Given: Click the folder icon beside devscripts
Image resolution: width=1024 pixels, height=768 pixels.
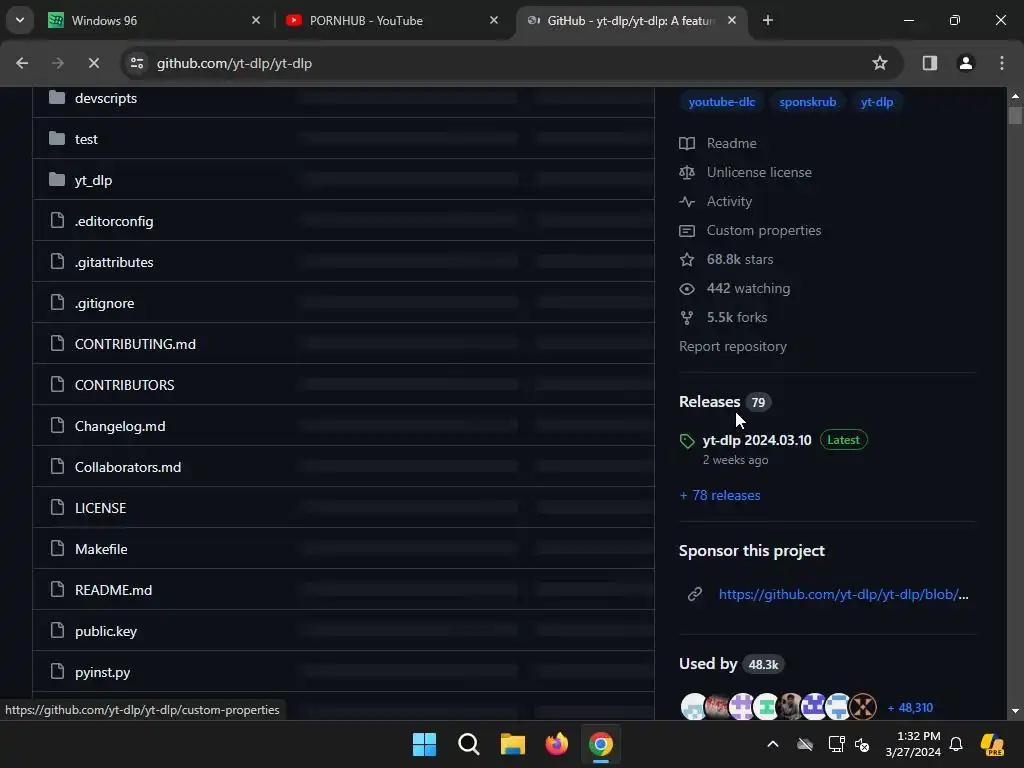Looking at the screenshot, I should tap(57, 97).
